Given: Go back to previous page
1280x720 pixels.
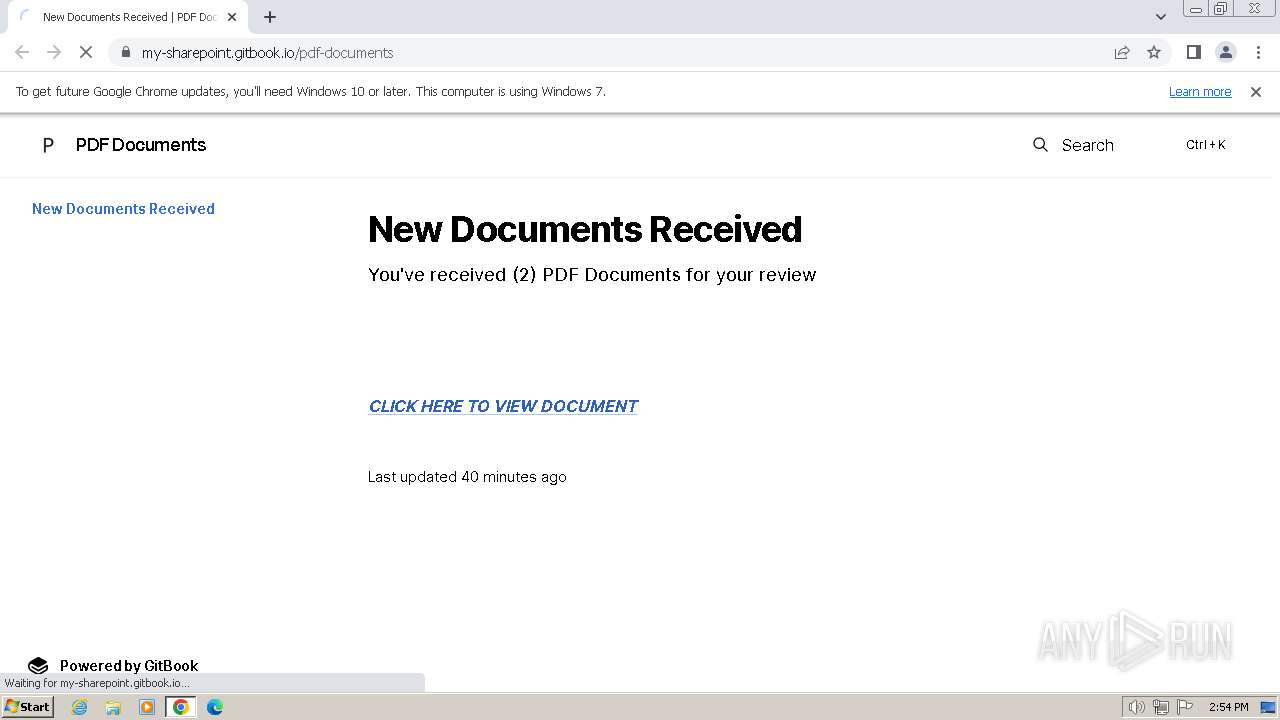Looking at the screenshot, I should [x=22, y=52].
